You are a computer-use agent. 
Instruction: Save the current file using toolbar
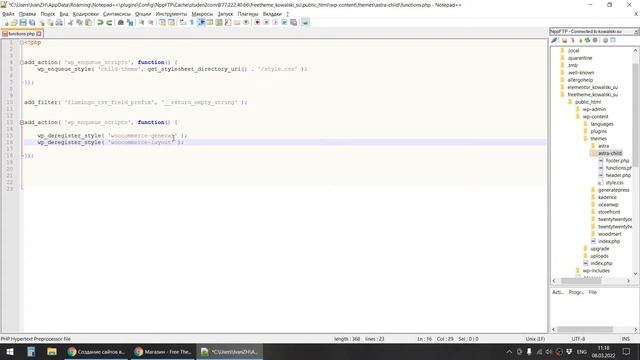23,22
